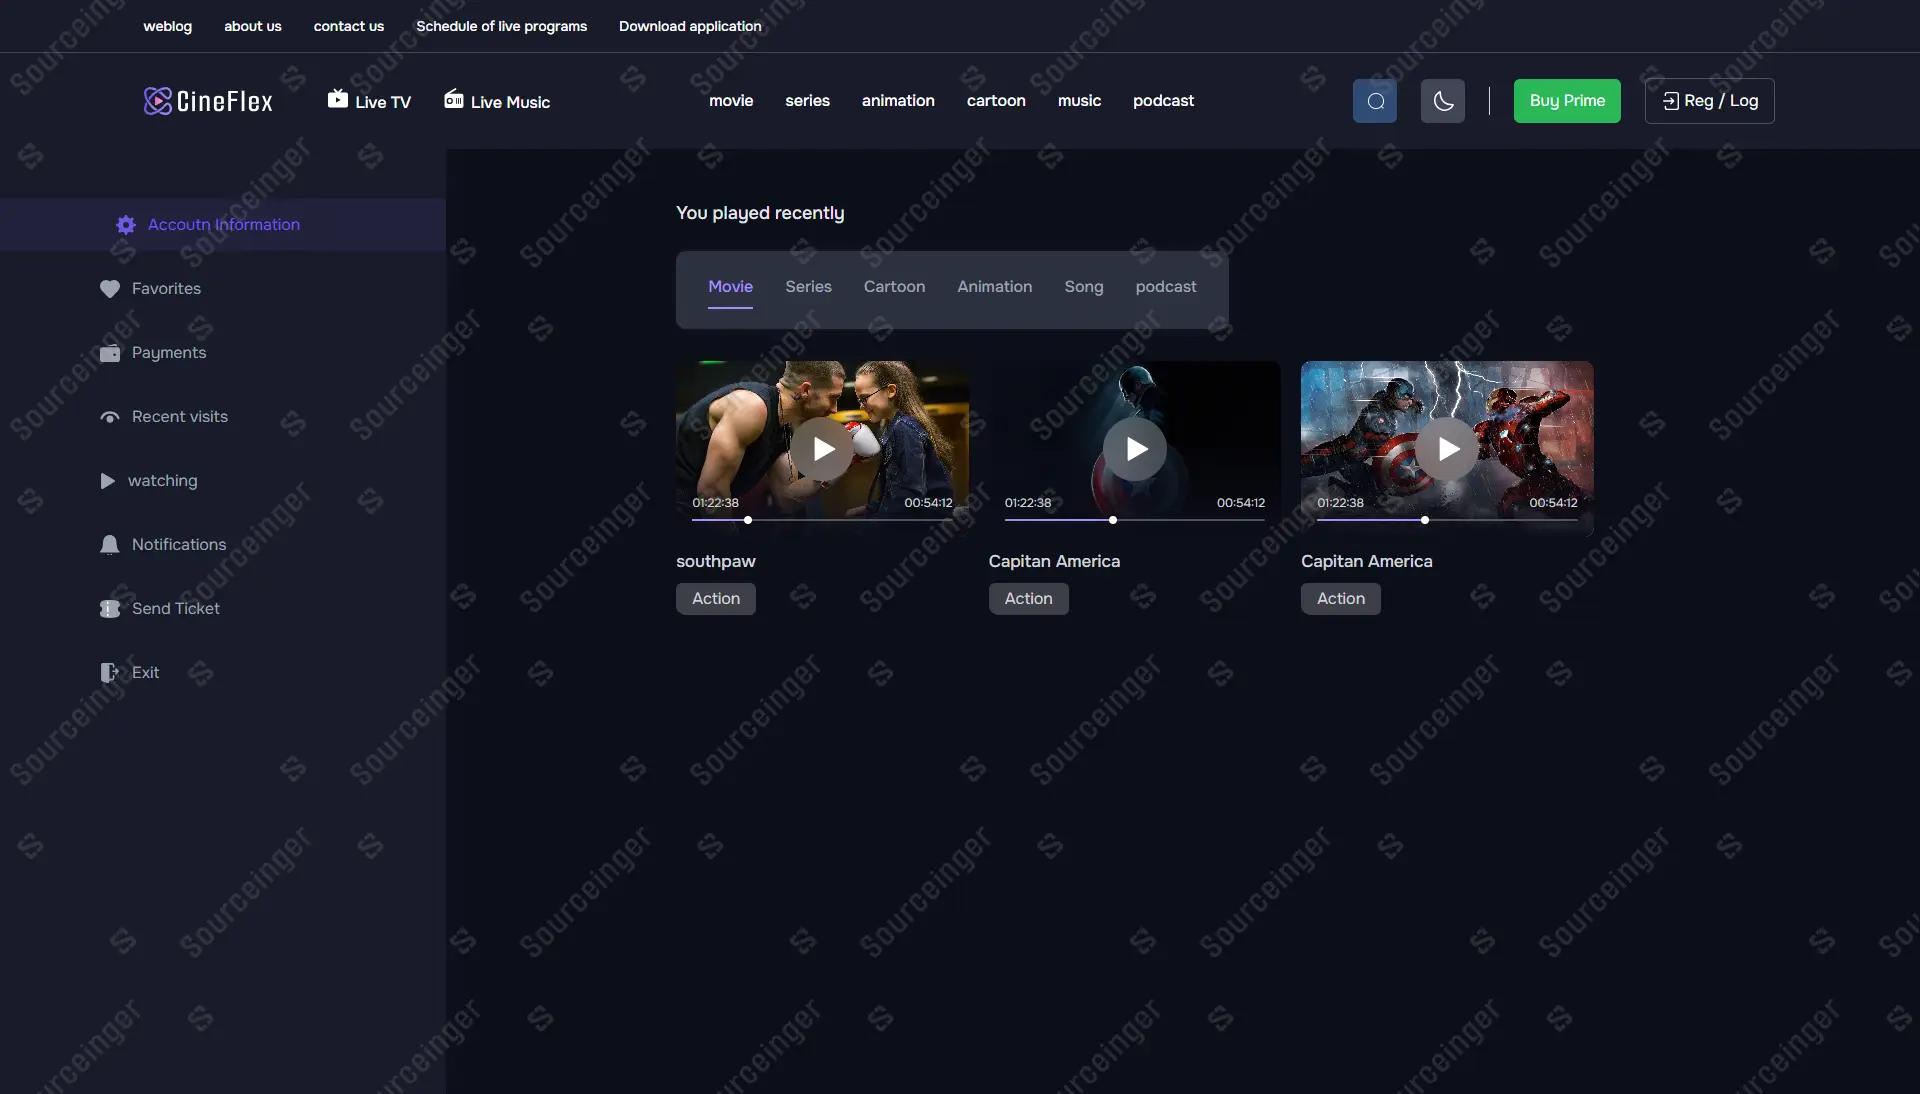
Task: Open the podcast tab in recently played
Action: tap(1166, 287)
